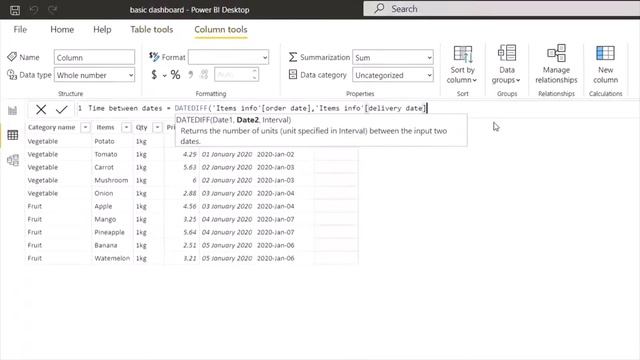
Task: Open Data groups tool
Action: (507, 64)
